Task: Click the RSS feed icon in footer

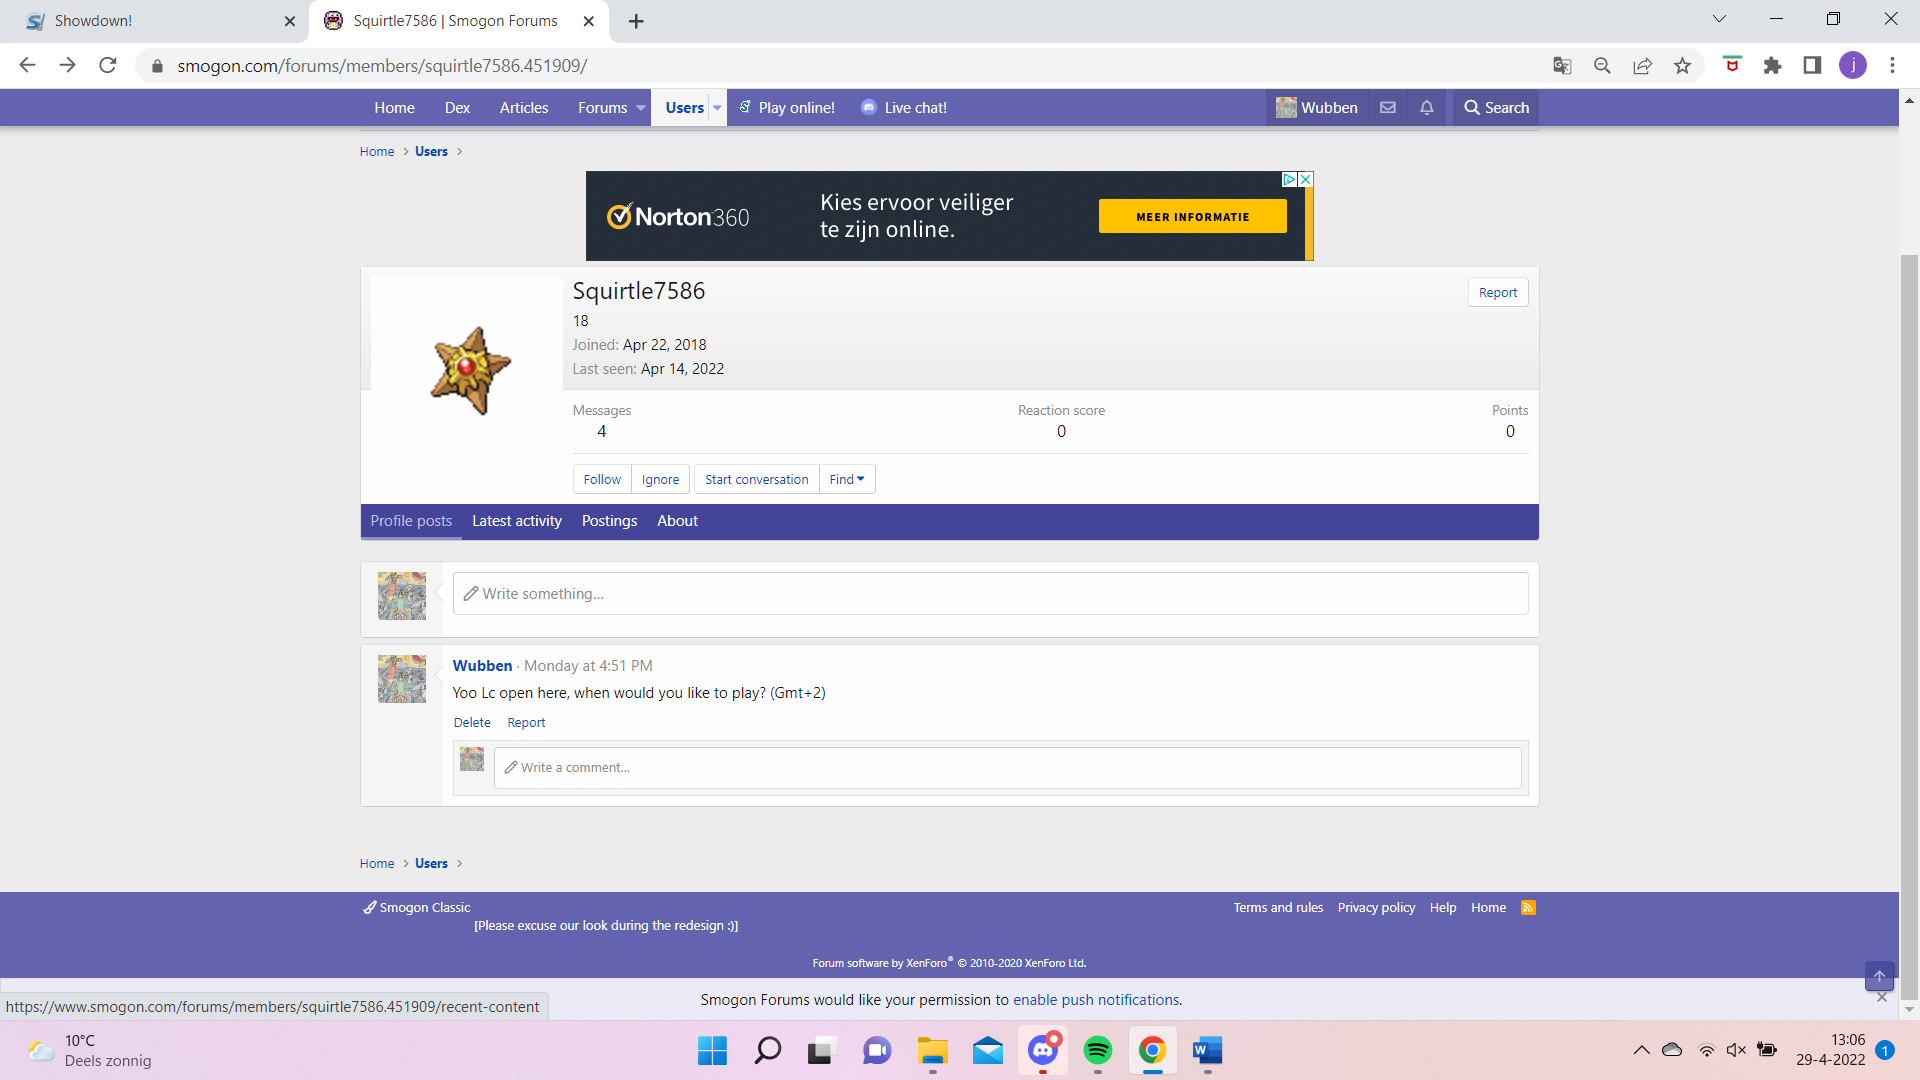Action: point(1528,908)
